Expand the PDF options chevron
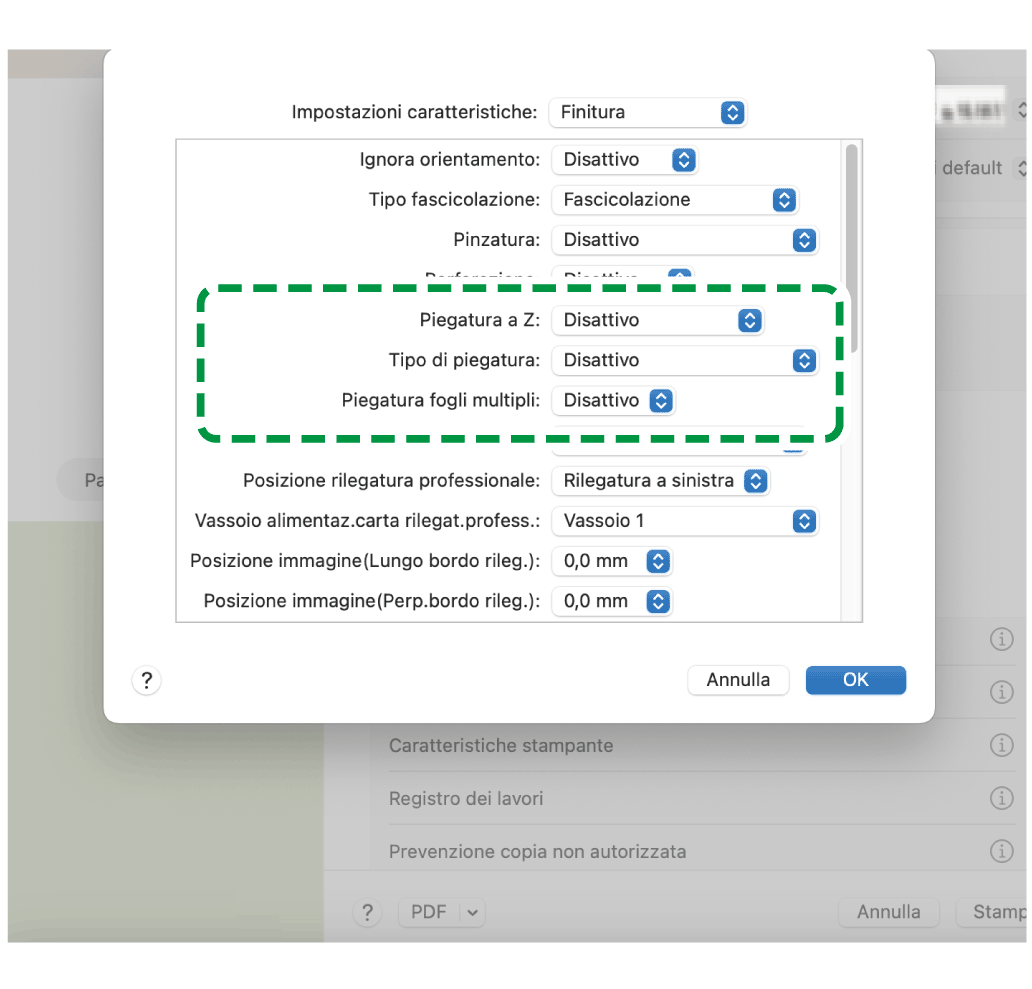Screen dimensions: 1032x989 473,913
